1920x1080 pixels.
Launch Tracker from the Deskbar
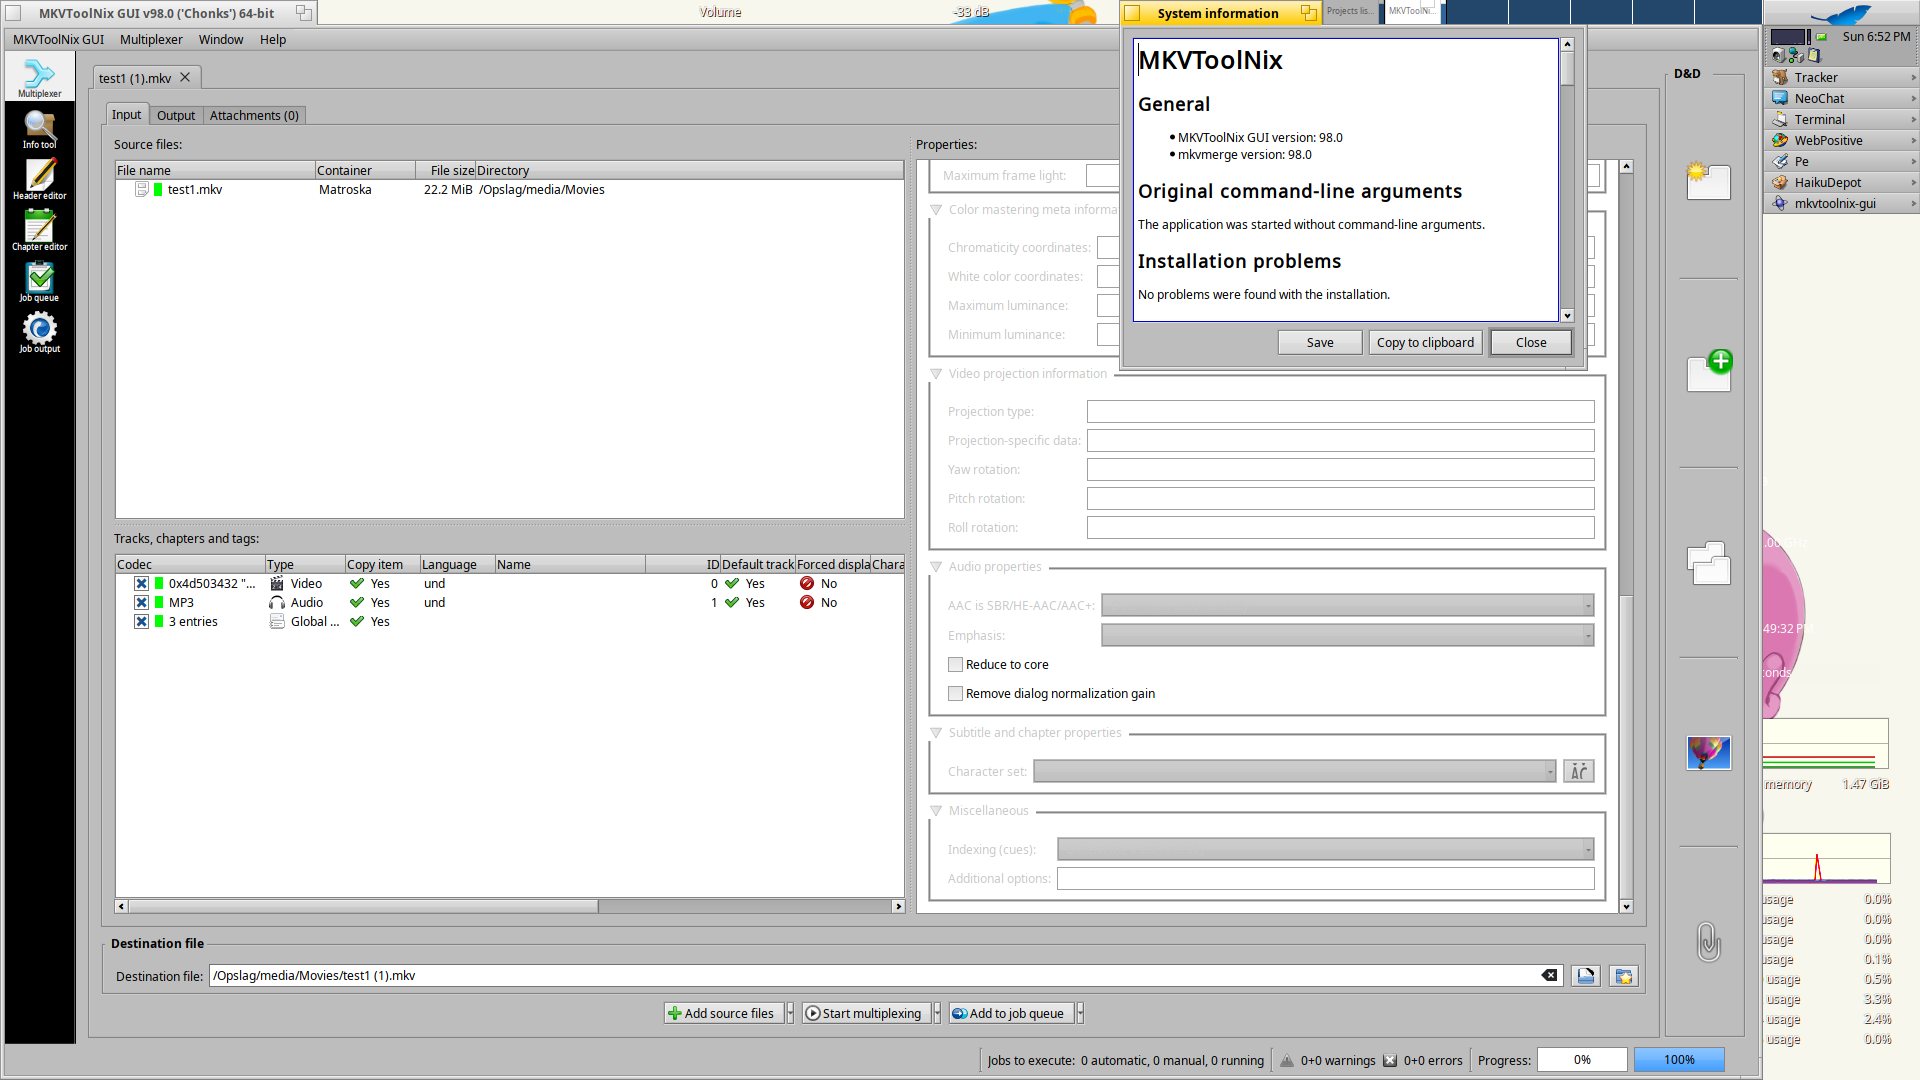click(1840, 77)
